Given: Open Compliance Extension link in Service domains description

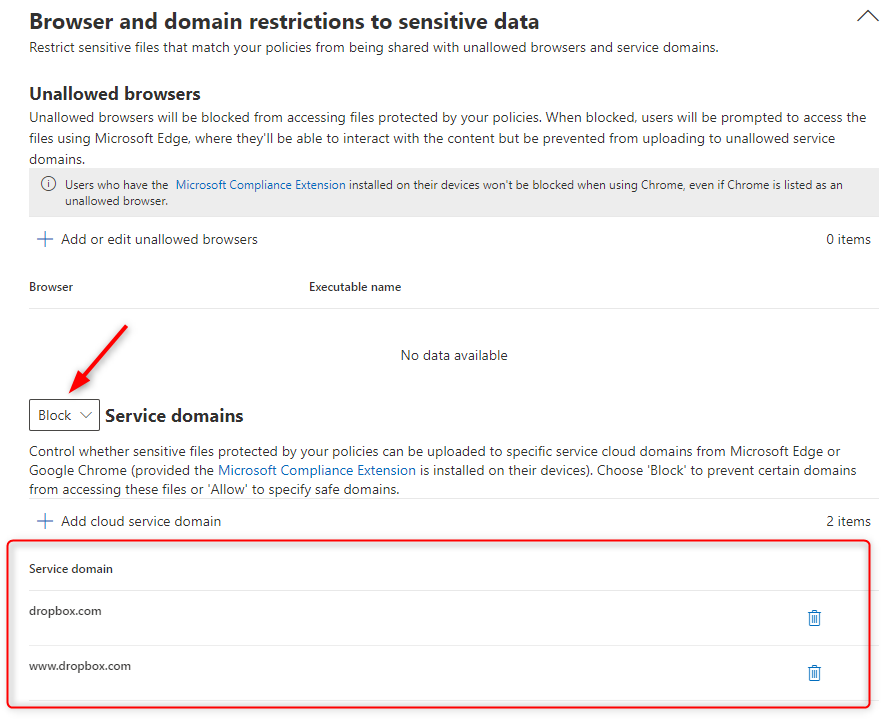Looking at the screenshot, I should pyautogui.click(x=317, y=470).
